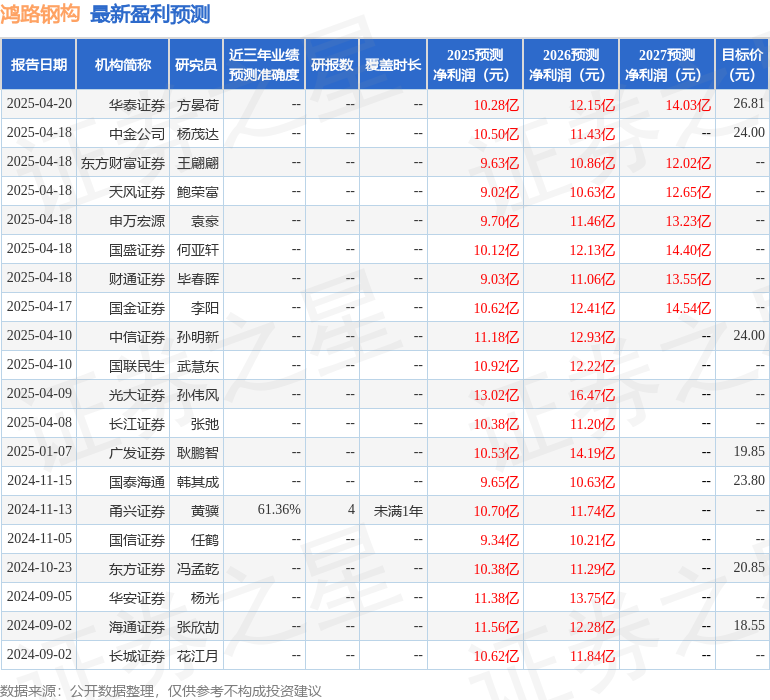The height and width of the screenshot is (700, 770).
Task: Click the 鸿路钢构 stock name title
Action: pyautogui.click(x=40, y=14)
